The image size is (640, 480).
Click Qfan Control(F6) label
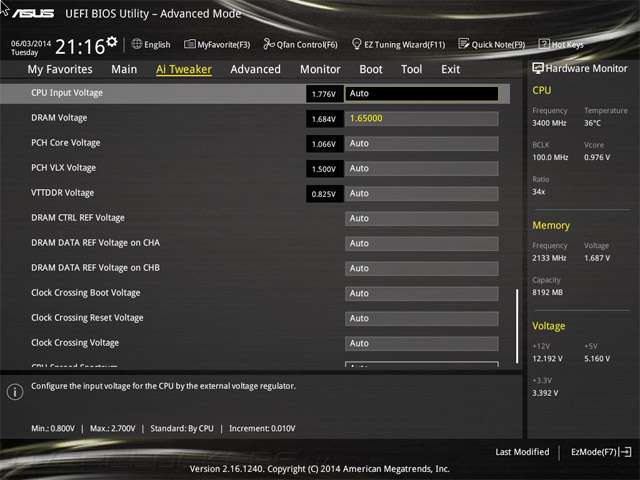(x=307, y=44)
